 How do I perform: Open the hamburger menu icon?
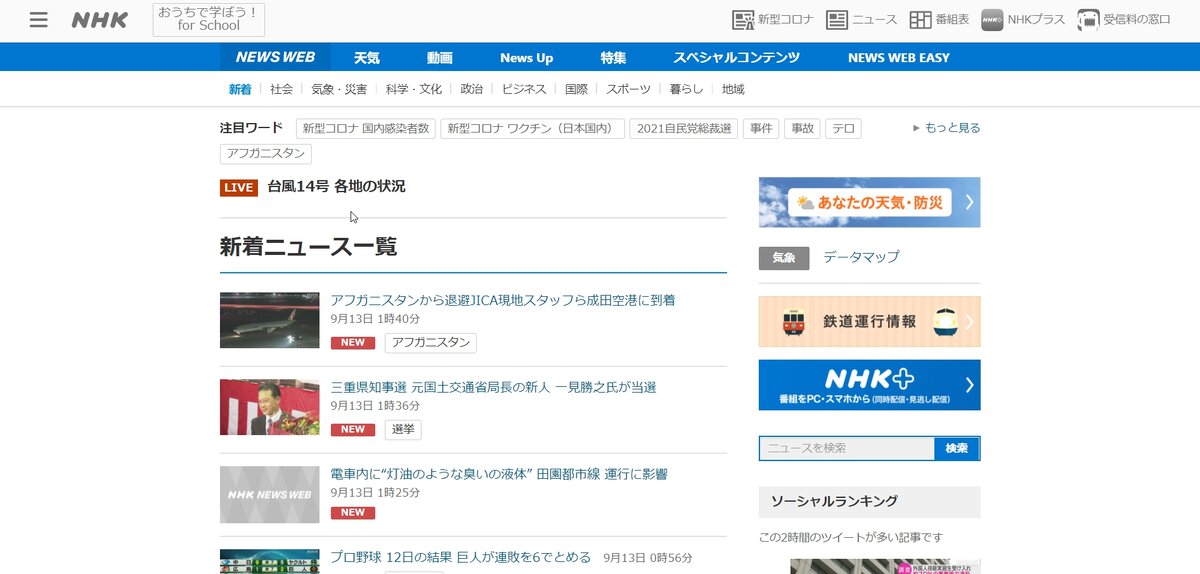pyautogui.click(x=39, y=20)
